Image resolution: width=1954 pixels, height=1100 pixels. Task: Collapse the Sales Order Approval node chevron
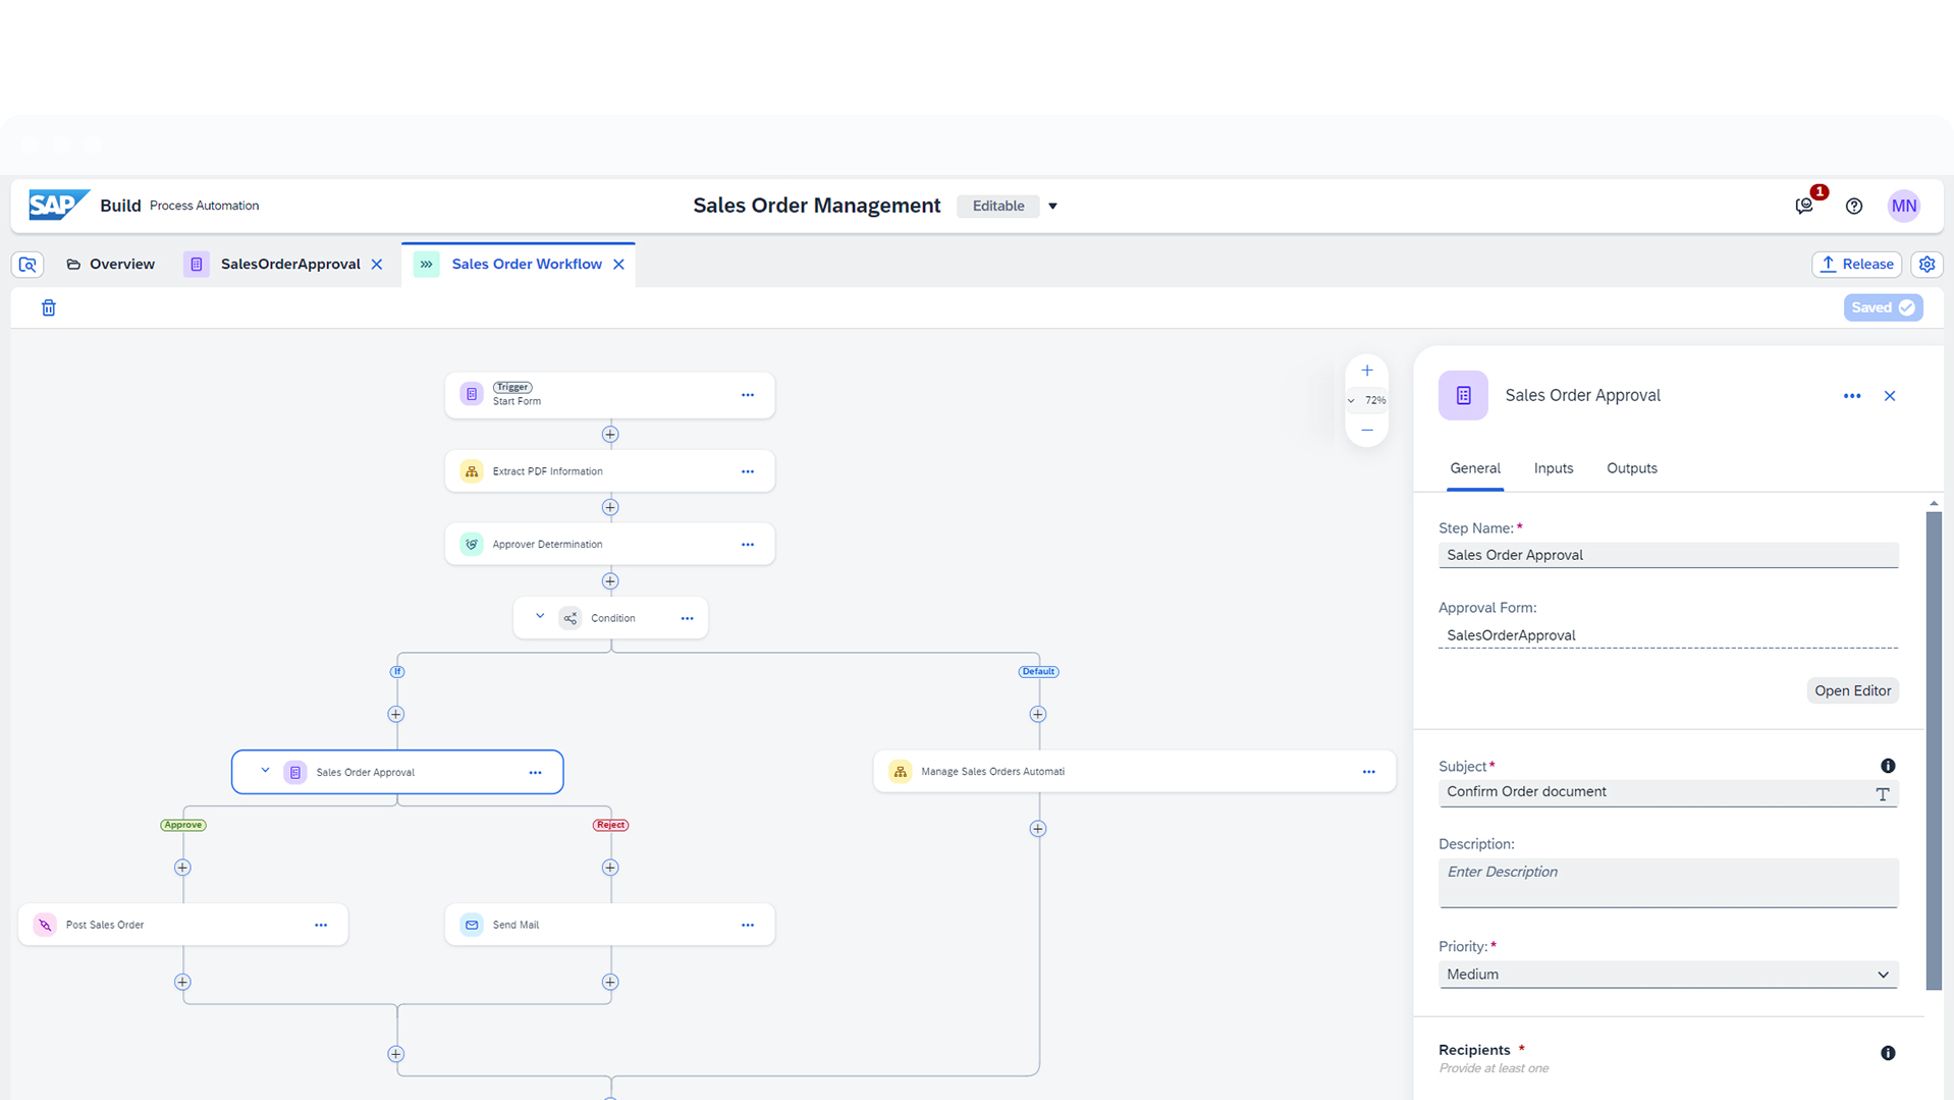coord(265,771)
